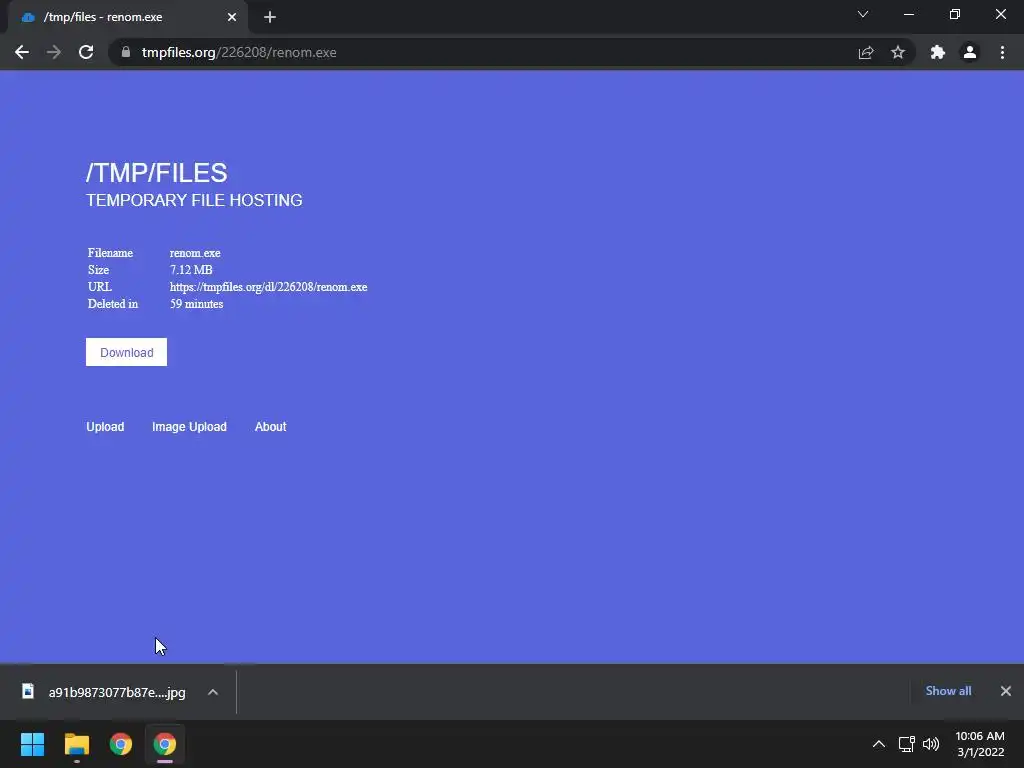Minimize the Chrome window
Screen dimensions: 1024x768
(x=909, y=14)
